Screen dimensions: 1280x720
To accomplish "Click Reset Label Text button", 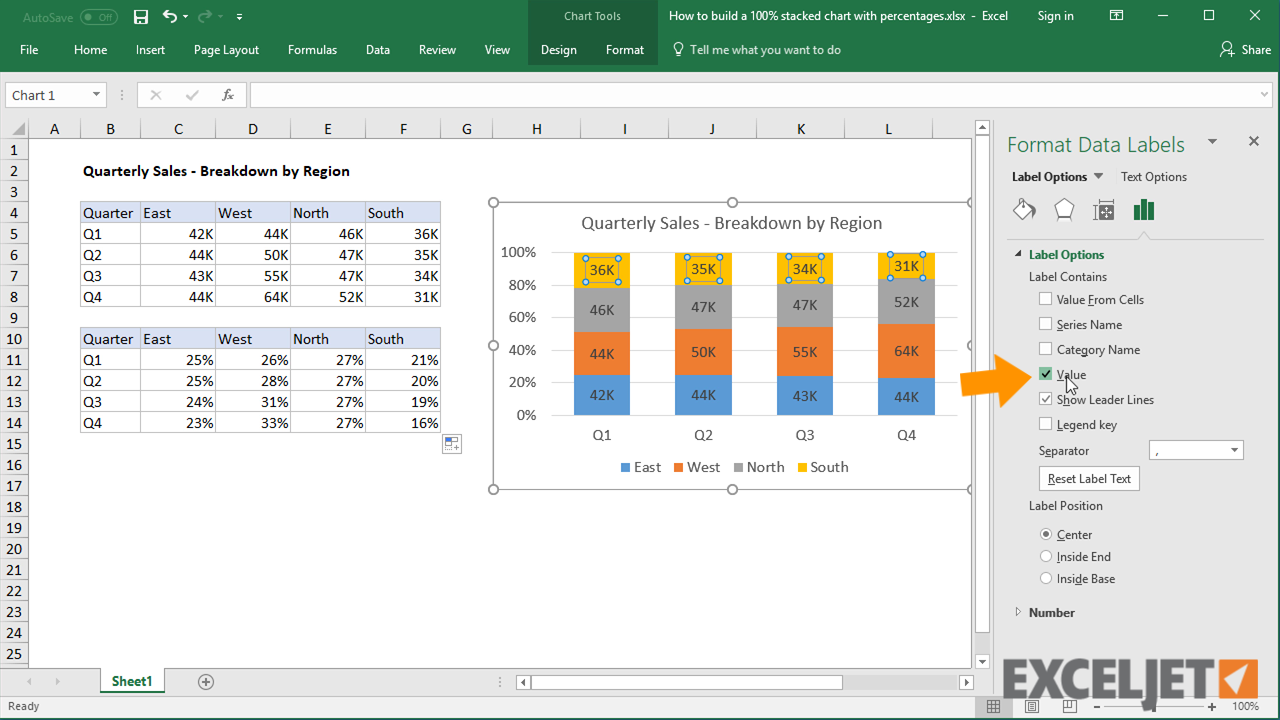I will (1089, 479).
